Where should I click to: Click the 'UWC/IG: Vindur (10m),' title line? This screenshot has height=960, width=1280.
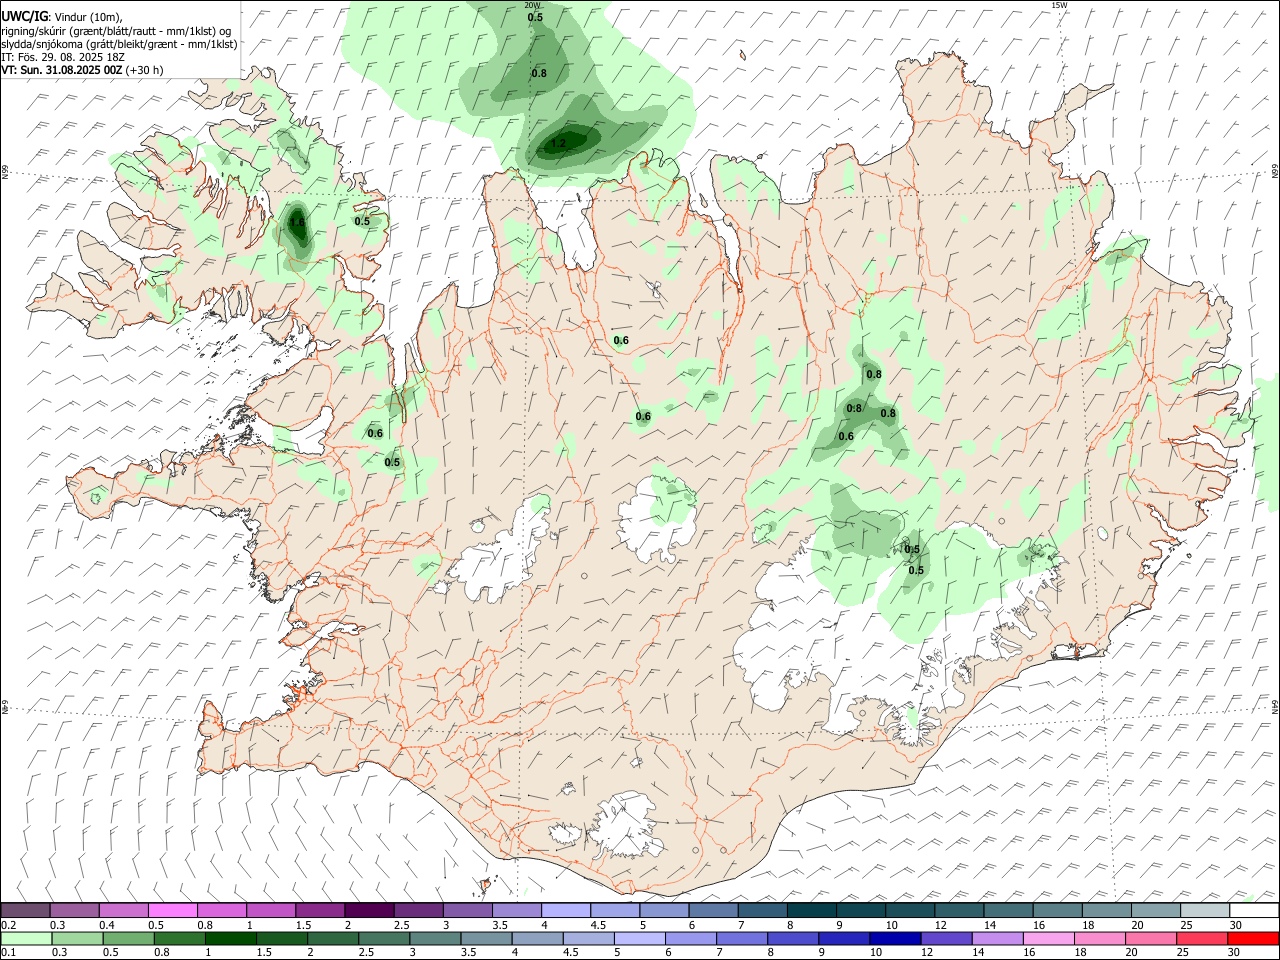point(62,17)
